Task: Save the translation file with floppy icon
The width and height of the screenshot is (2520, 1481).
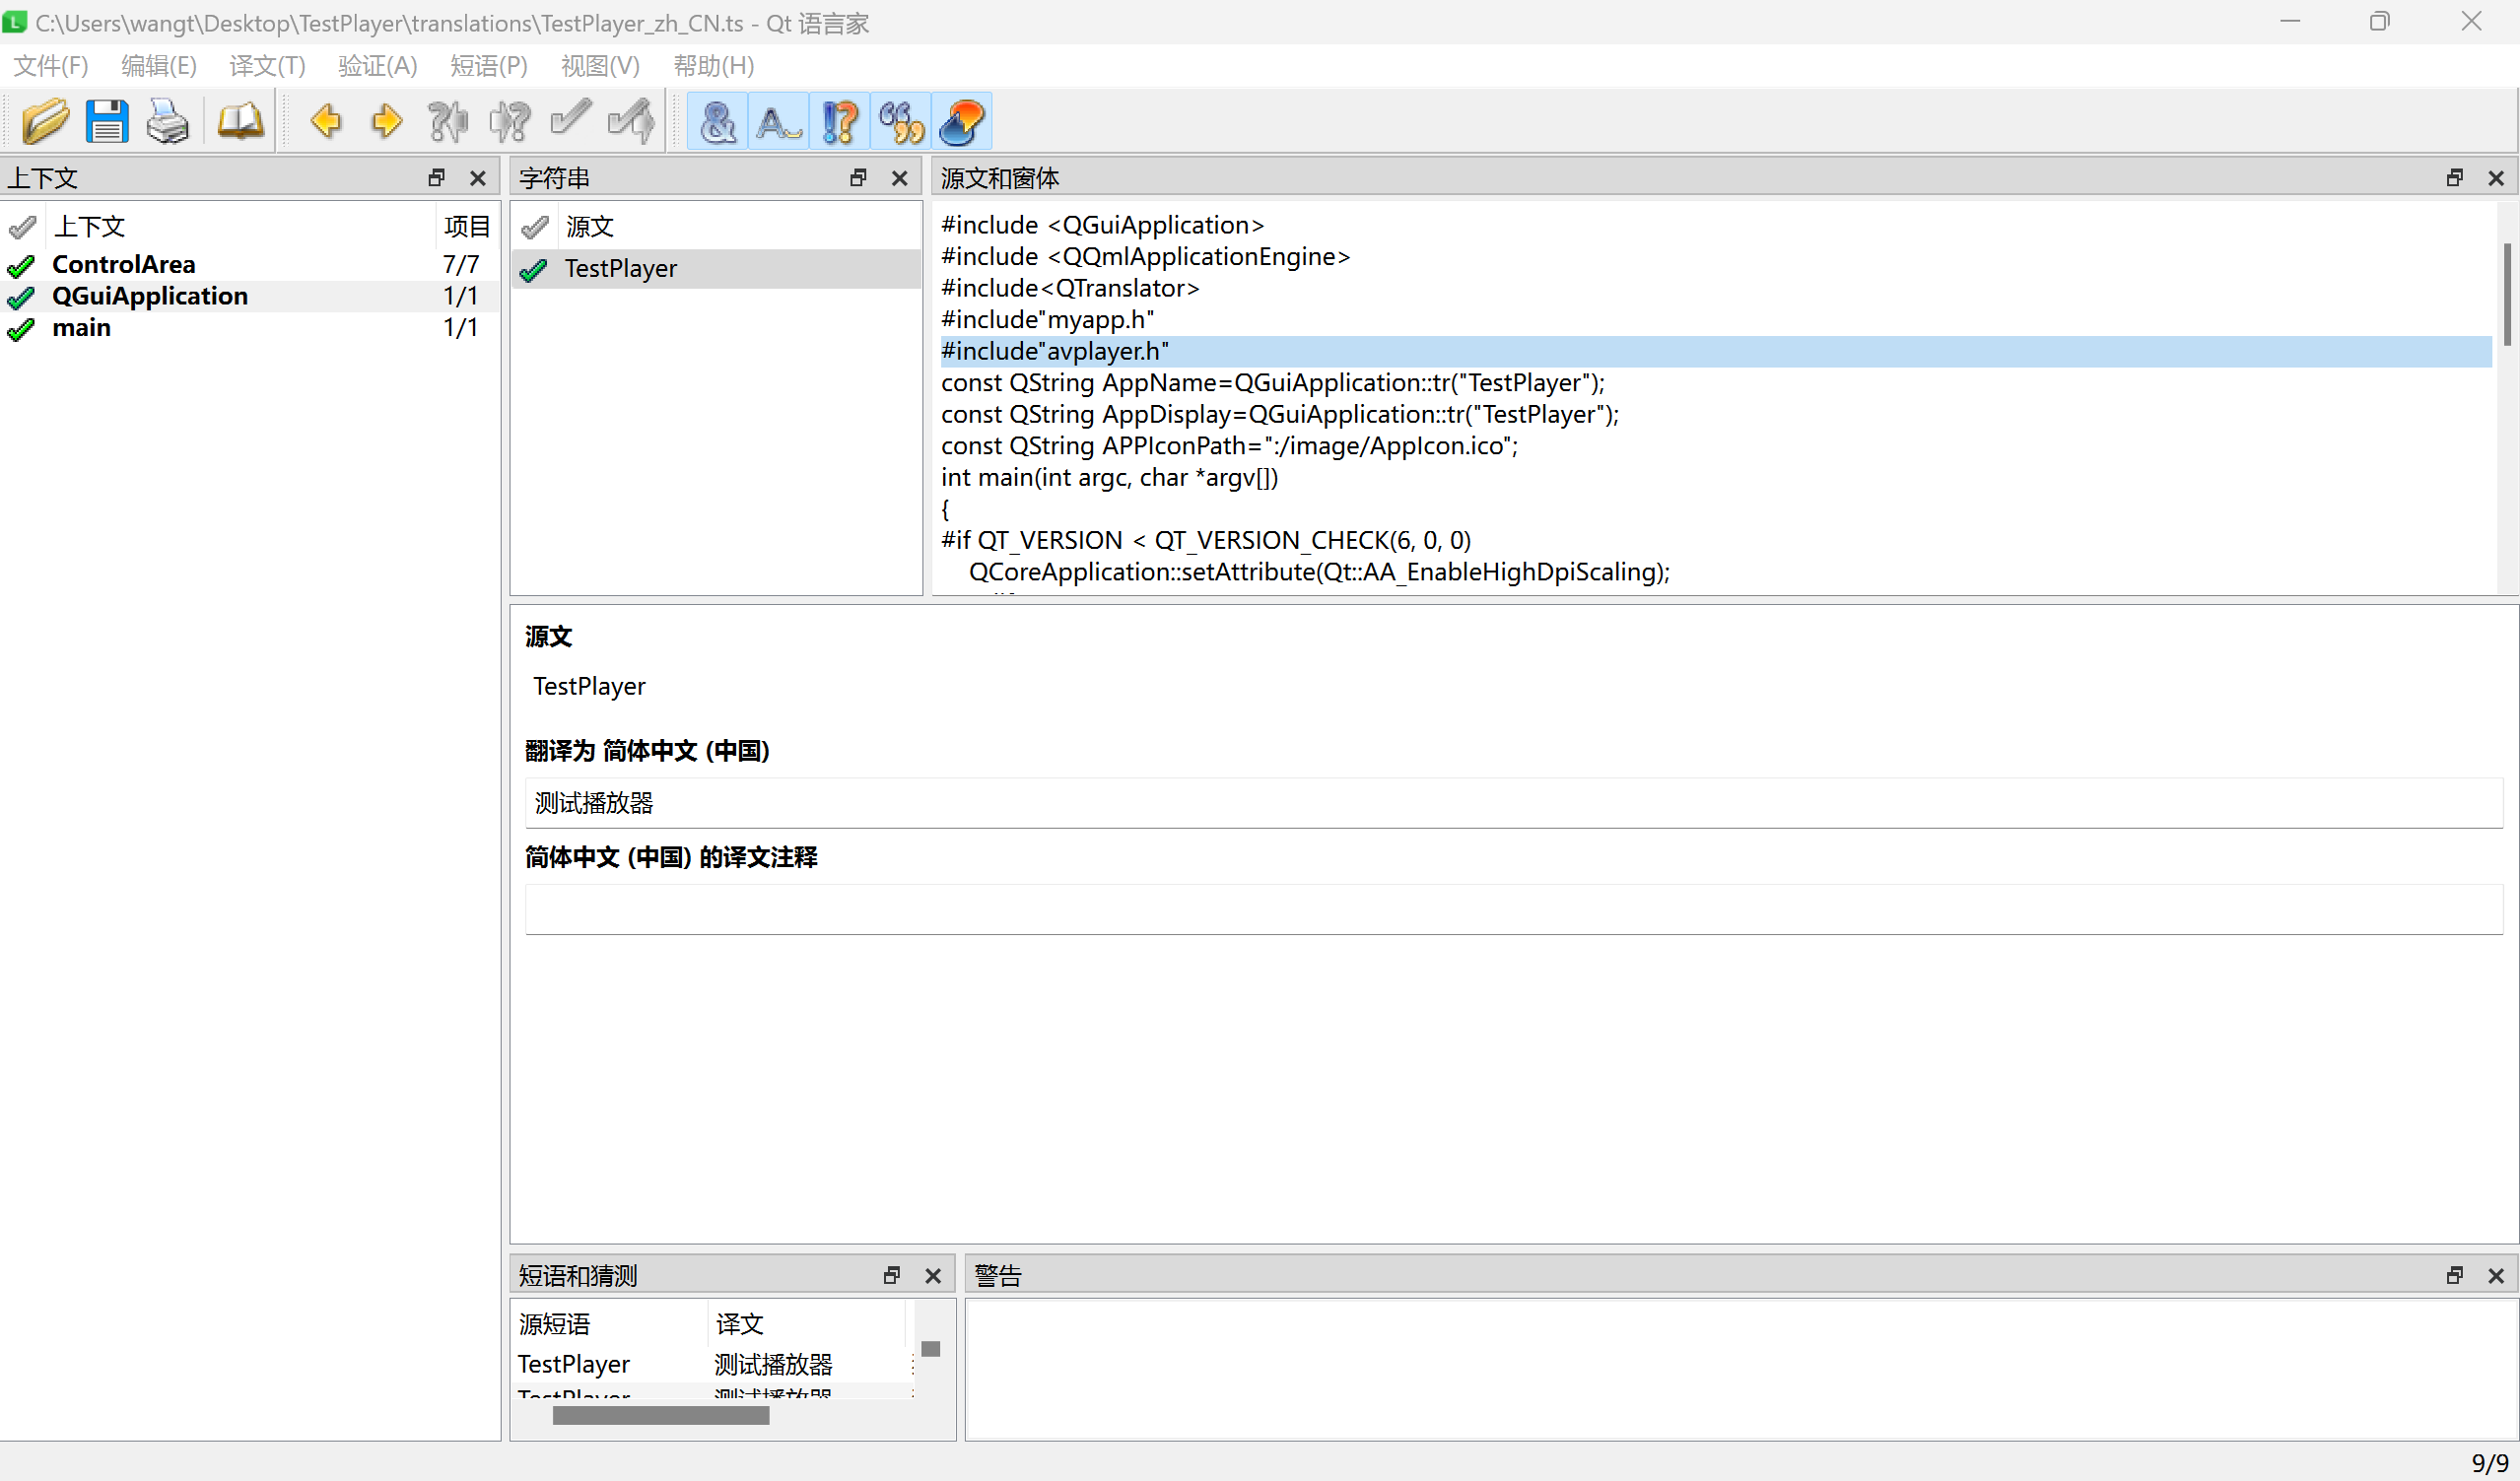Action: pos(106,122)
